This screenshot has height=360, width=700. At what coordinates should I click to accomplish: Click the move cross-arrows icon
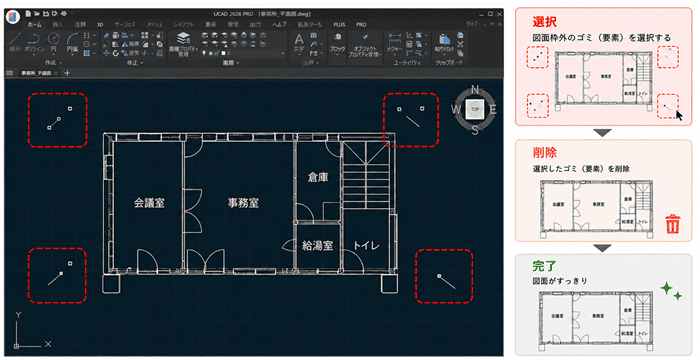pyautogui.click(x=106, y=53)
